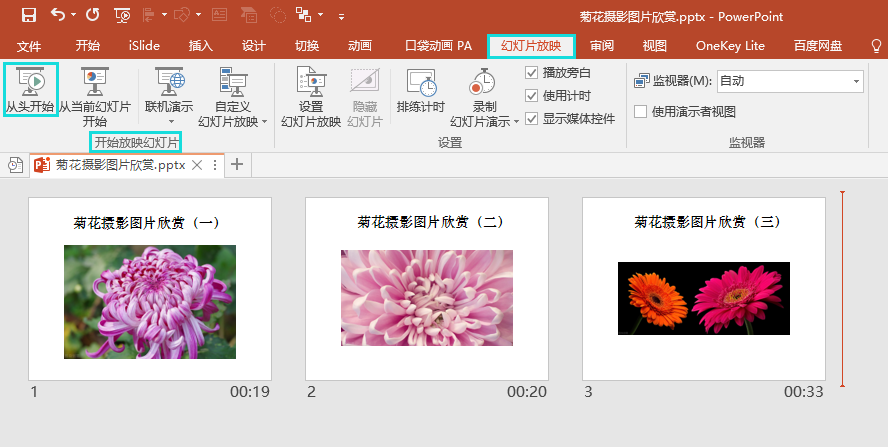The width and height of the screenshot is (888, 447).
Task: Click the lightbulb Tell Me icon
Action: click(x=876, y=45)
